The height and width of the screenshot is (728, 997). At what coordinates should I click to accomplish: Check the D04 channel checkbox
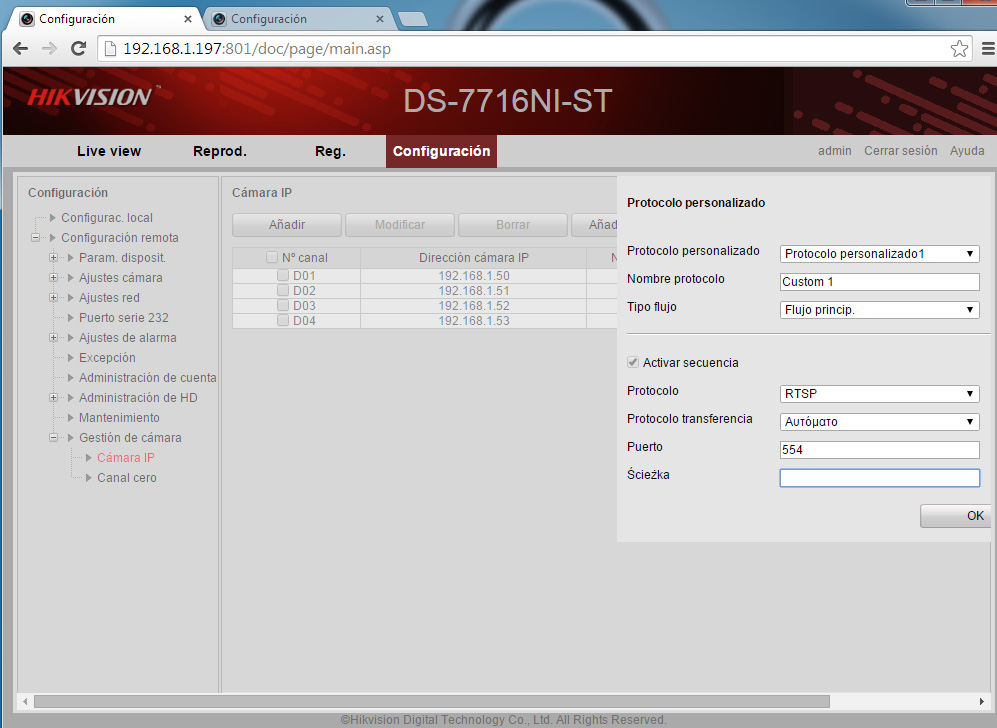click(283, 320)
